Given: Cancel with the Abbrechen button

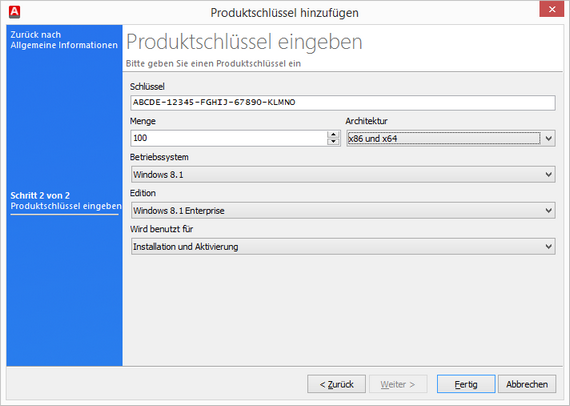Looking at the screenshot, I should (527, 384).
